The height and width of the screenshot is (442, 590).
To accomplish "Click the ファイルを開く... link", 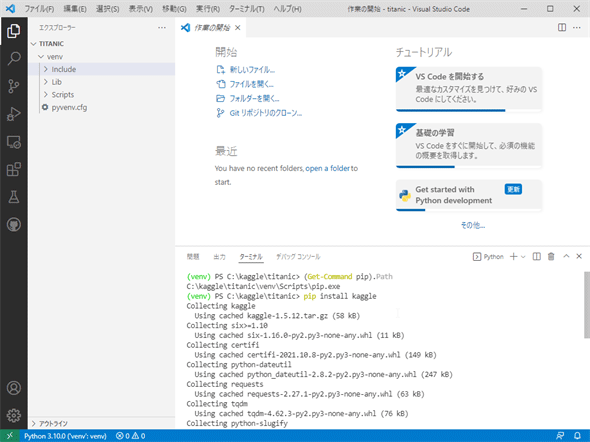I will pyautogui.click(x=251, y=84).
